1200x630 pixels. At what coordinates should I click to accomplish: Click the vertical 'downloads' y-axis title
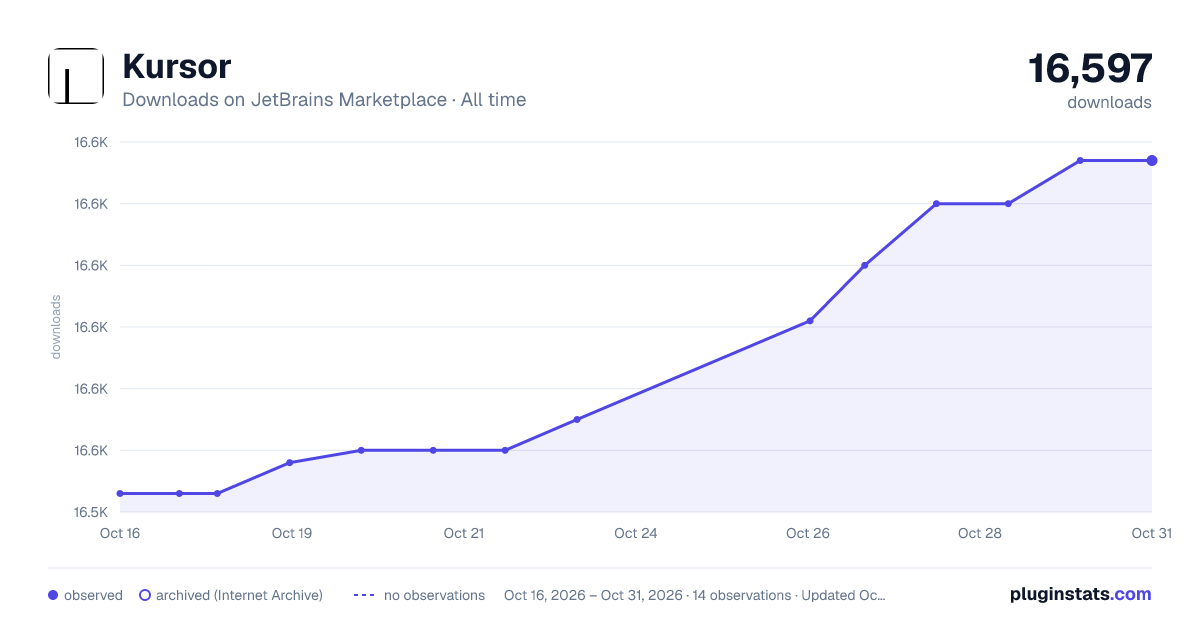pyautogui.click(x=56, y=326)
